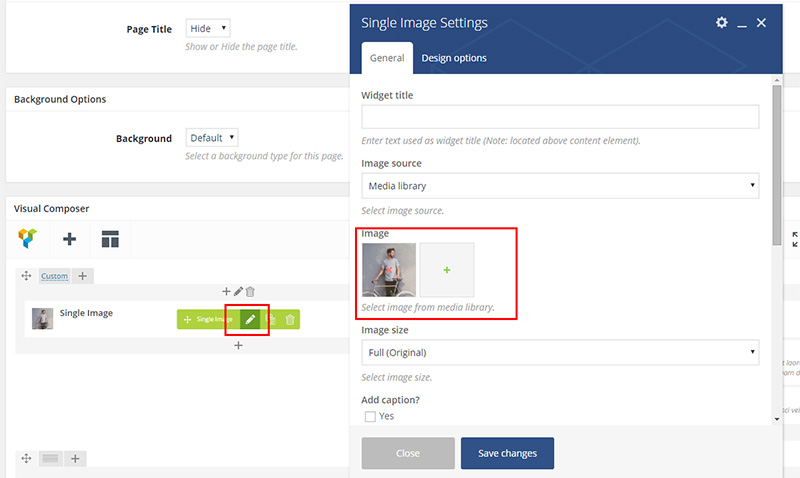Switch to the Design options tab
Screen dimensions: 800x478
pos(454,58)
